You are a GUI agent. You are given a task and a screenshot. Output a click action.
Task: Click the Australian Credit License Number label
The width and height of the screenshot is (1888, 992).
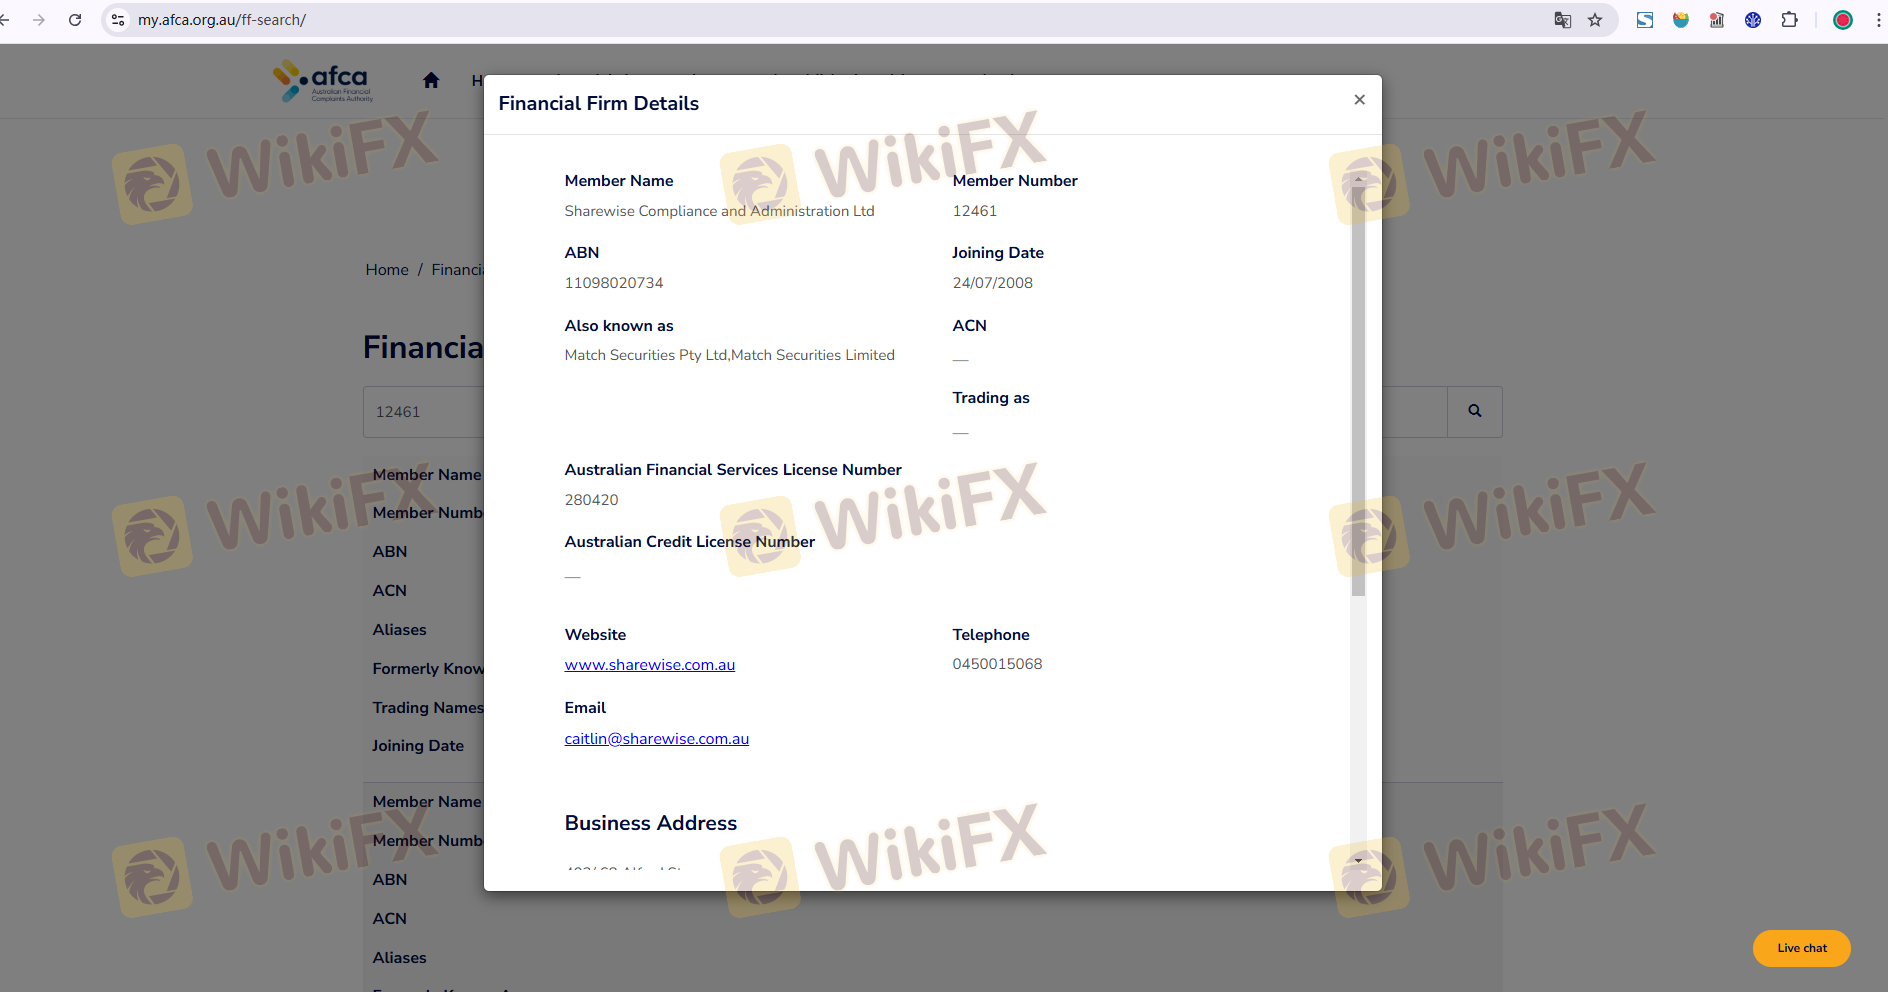(690, 542)
